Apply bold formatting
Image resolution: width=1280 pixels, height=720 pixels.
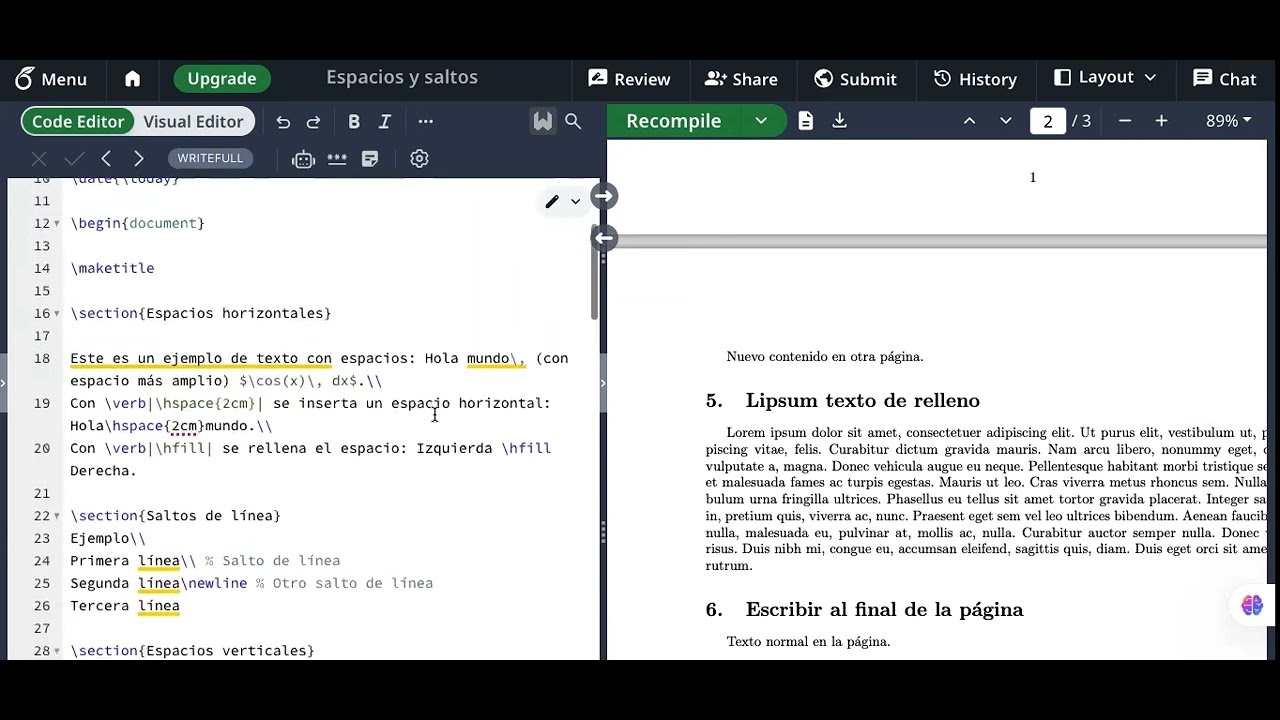click(353, 122)
